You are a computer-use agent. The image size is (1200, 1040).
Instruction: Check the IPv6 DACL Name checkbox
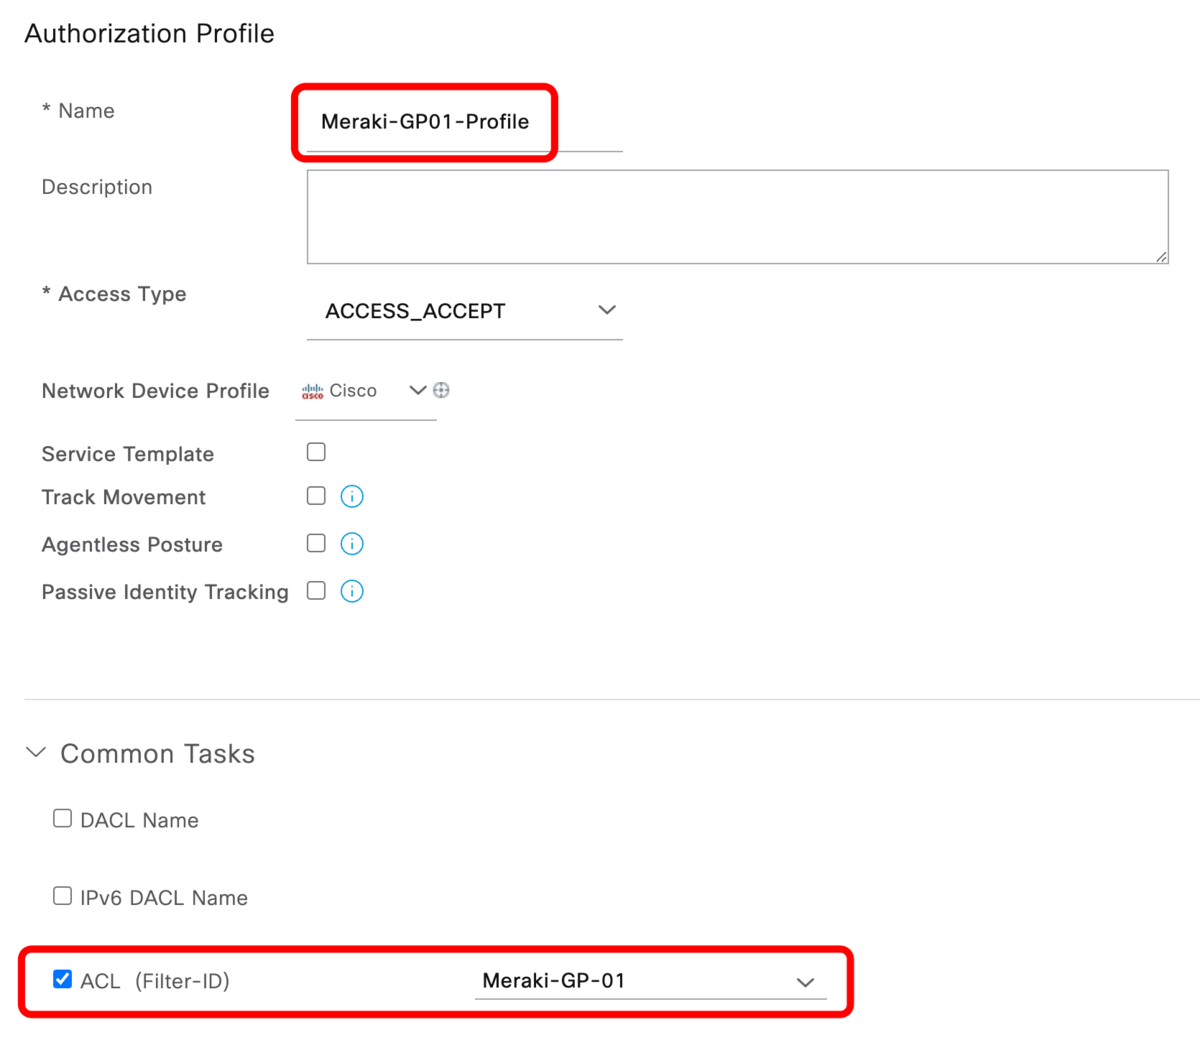pyautogui.click(x=62, y=896)
